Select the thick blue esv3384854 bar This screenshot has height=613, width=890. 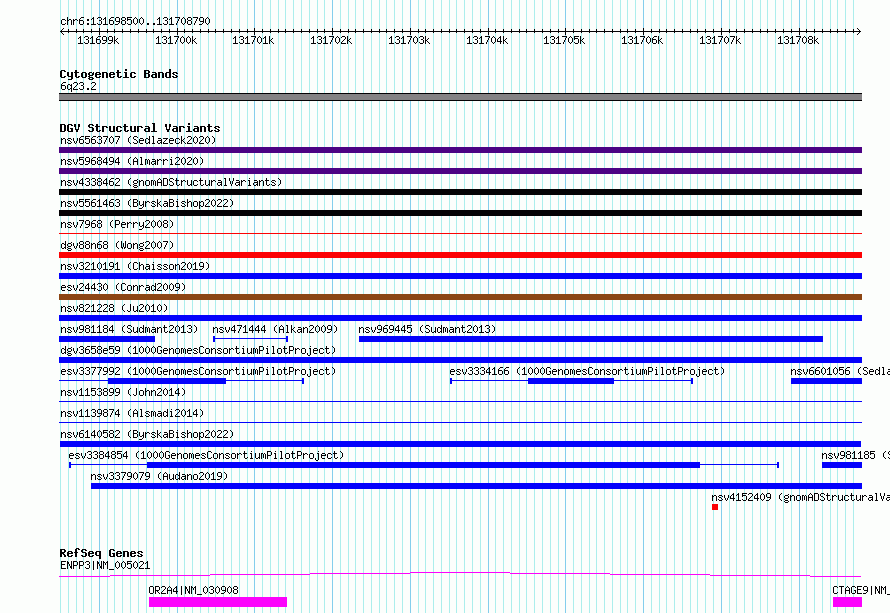click(x=423, y=465)
